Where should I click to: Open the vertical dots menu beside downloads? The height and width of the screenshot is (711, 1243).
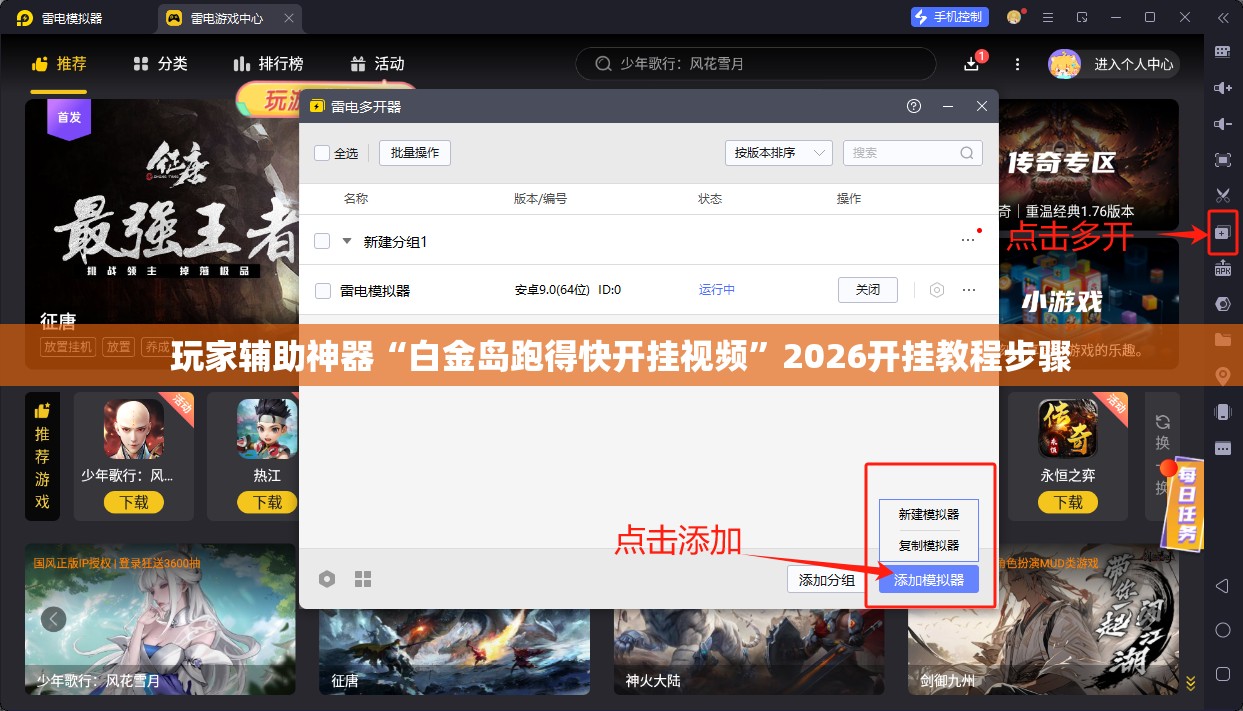[1018, 64]
